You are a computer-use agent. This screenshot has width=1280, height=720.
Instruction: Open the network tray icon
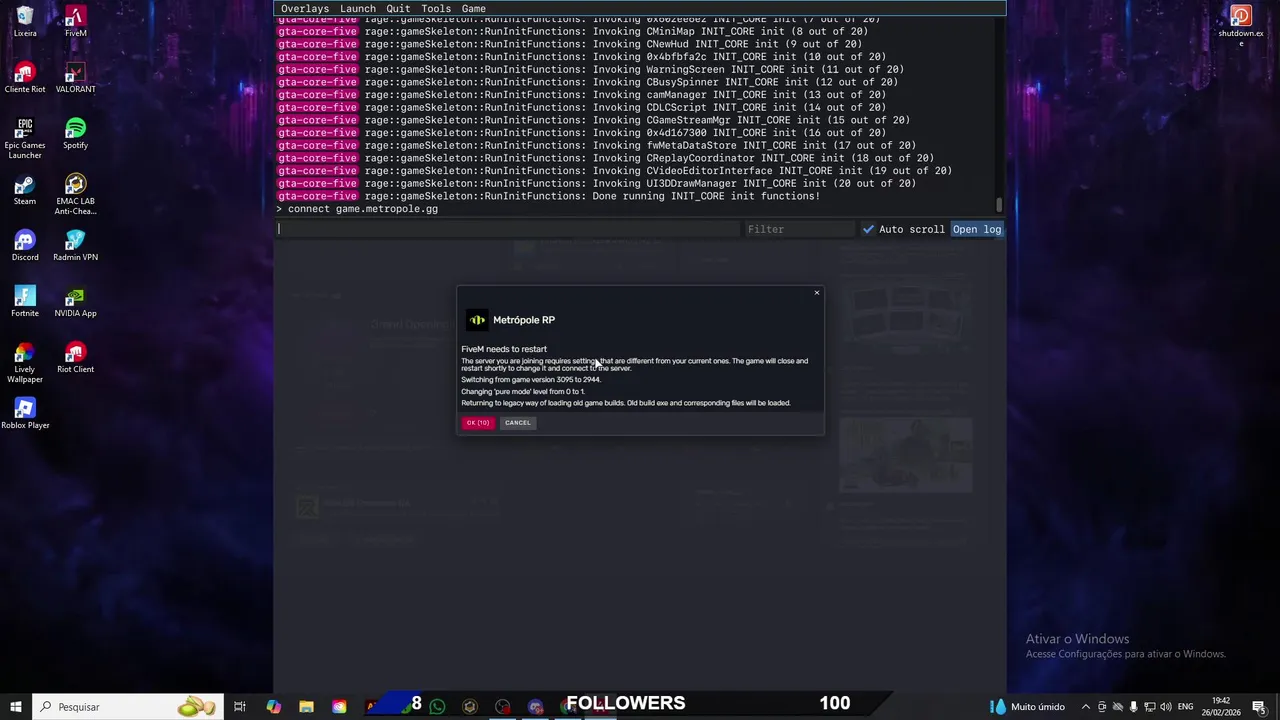[x=1150, y=707]
